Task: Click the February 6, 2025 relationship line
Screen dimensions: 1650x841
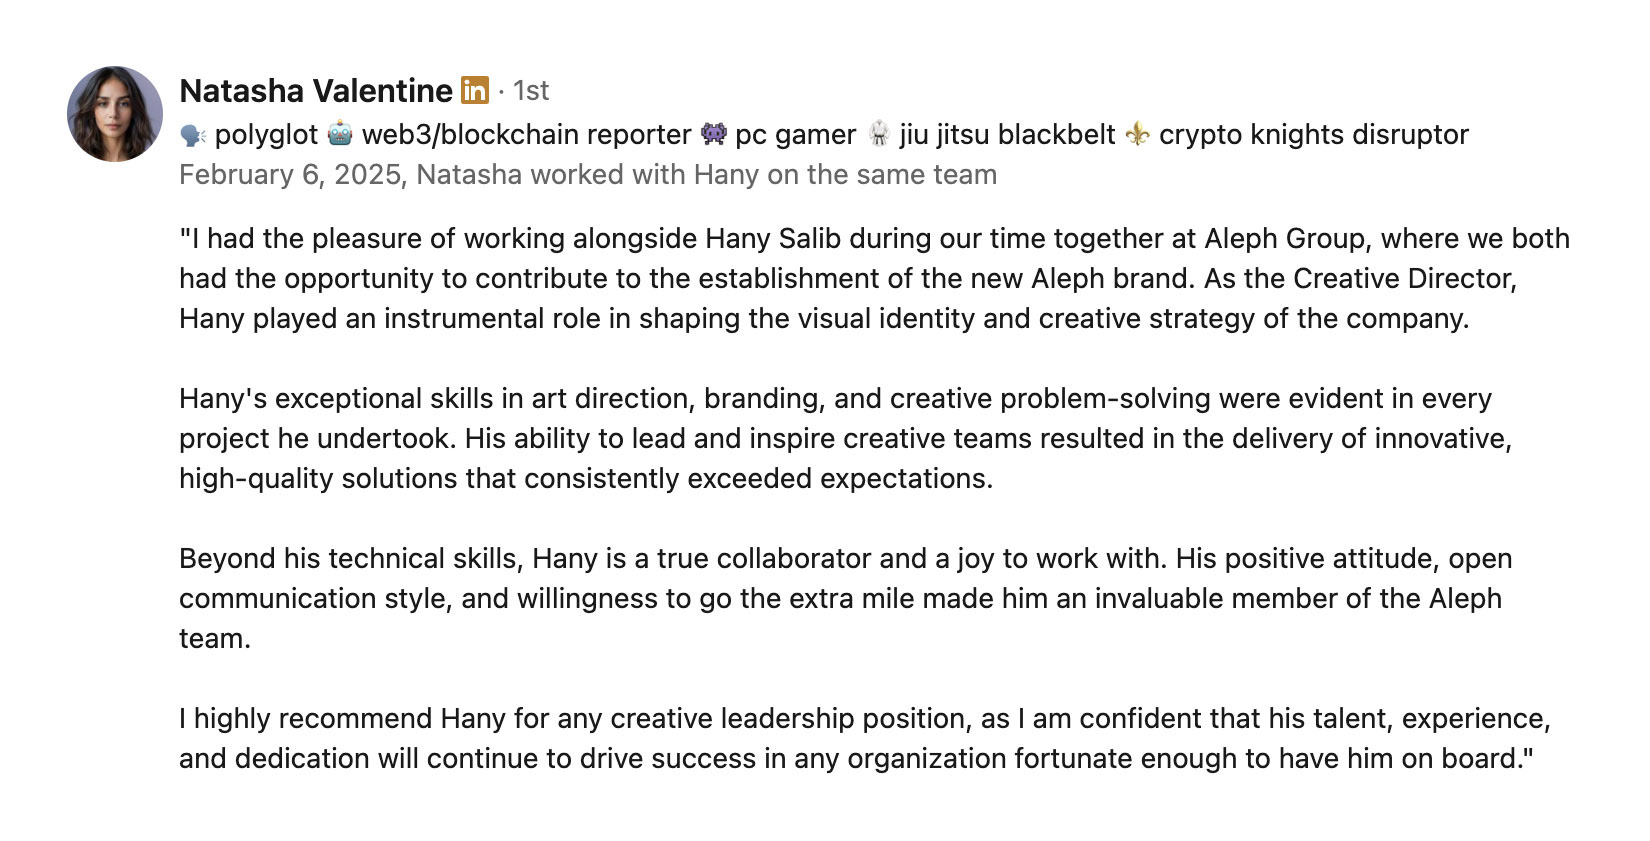Action: coord(587,175)
